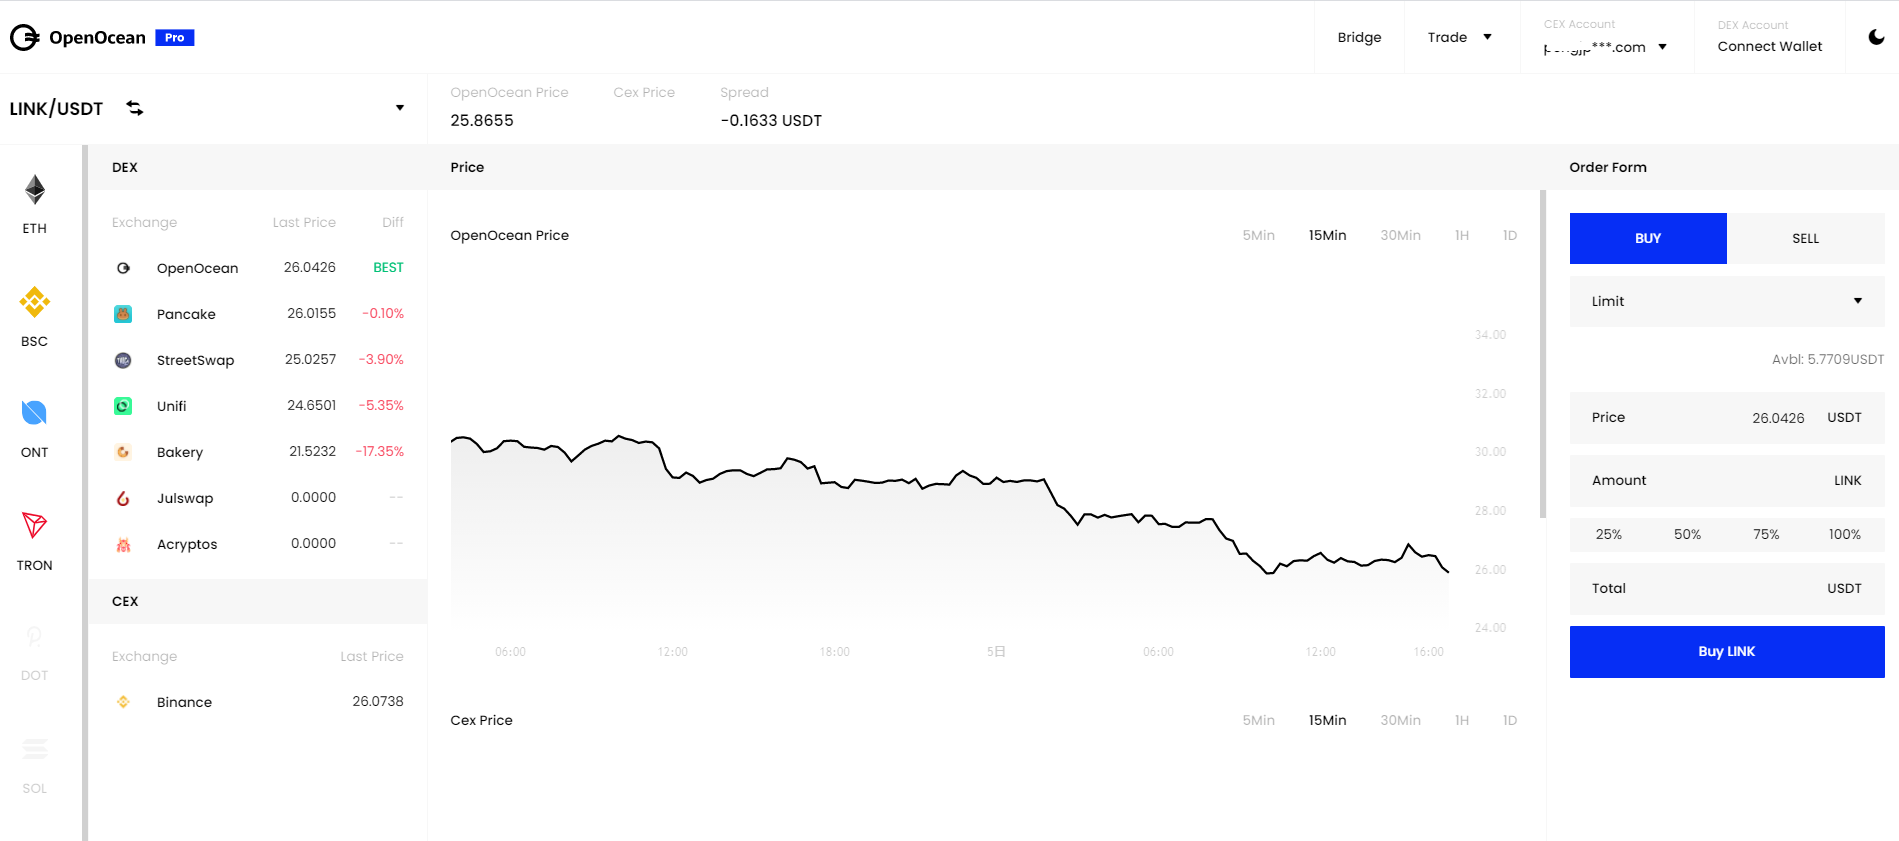Select the ETH chain icon
Viewport: 1899px width, 841px height.
click(x=35, y=190)
